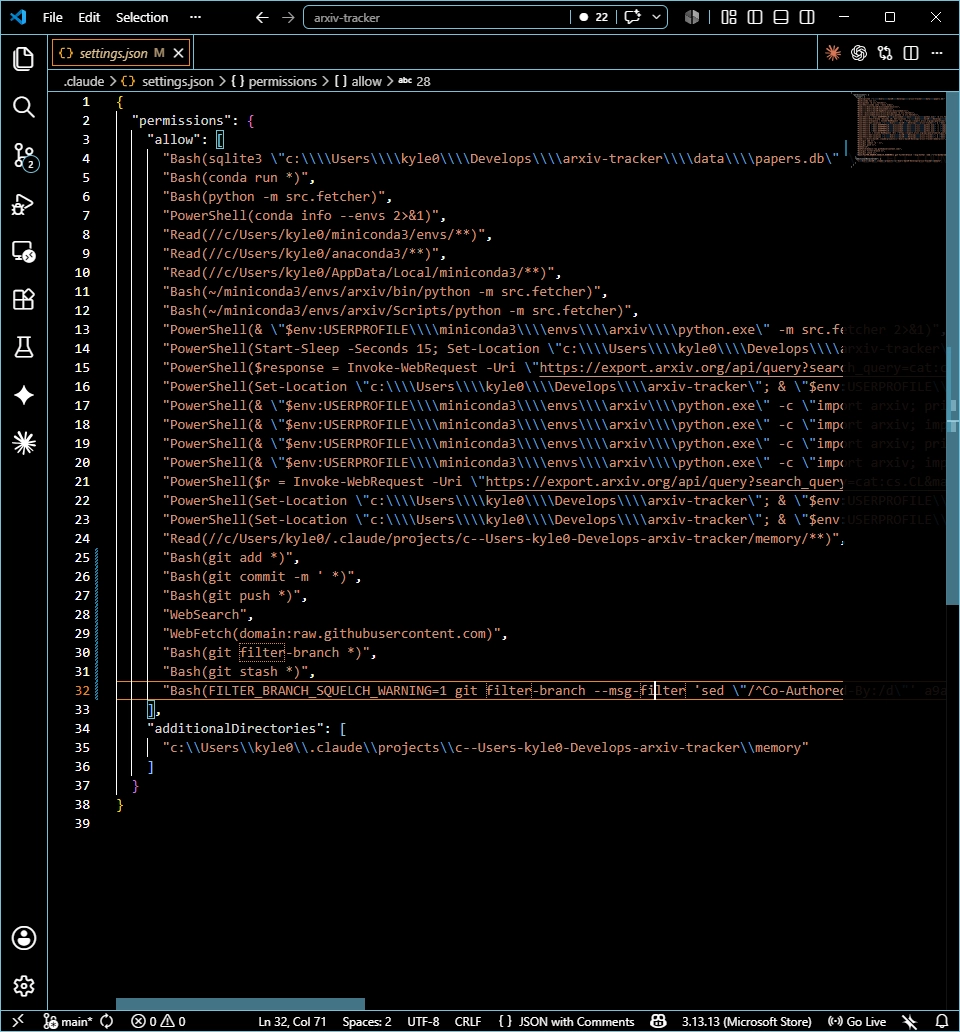Open the Explorer view in activity bar

pos(24,59)
